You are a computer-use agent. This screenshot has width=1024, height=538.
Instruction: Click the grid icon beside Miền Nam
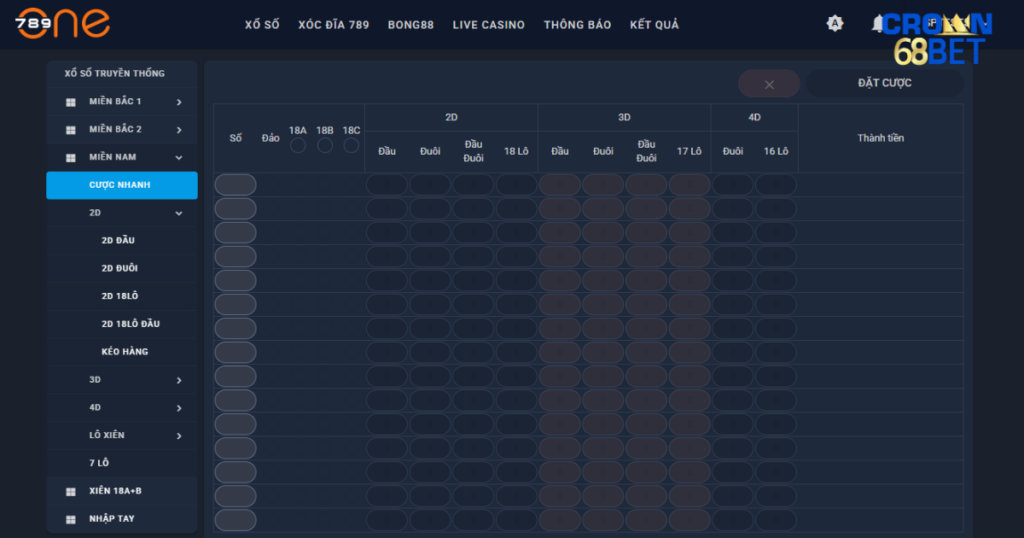click(x=71, y=158)
